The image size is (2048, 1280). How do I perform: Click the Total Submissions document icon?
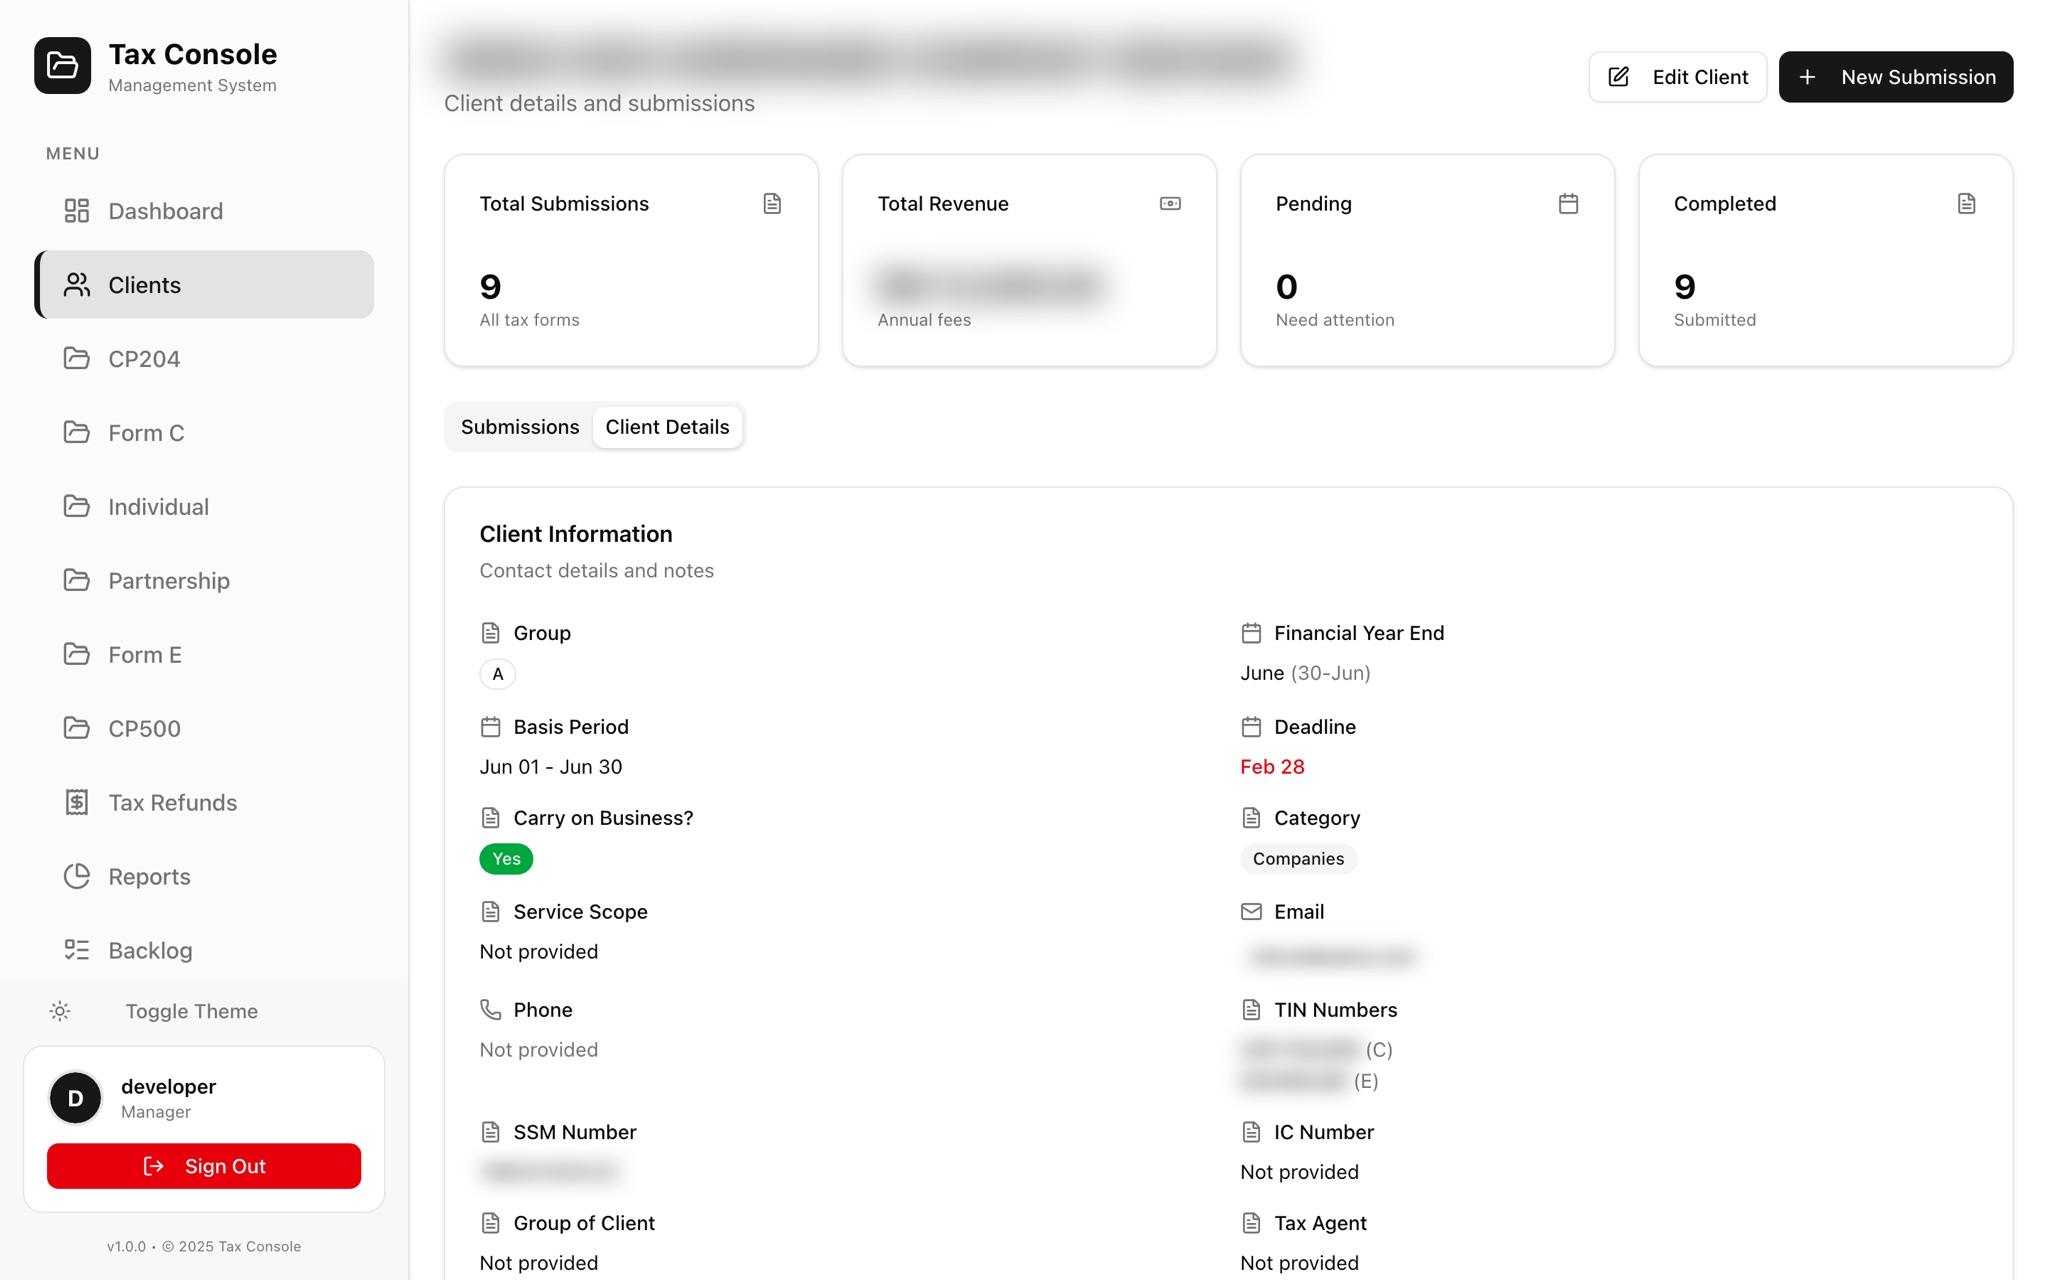tap(772, 204)
